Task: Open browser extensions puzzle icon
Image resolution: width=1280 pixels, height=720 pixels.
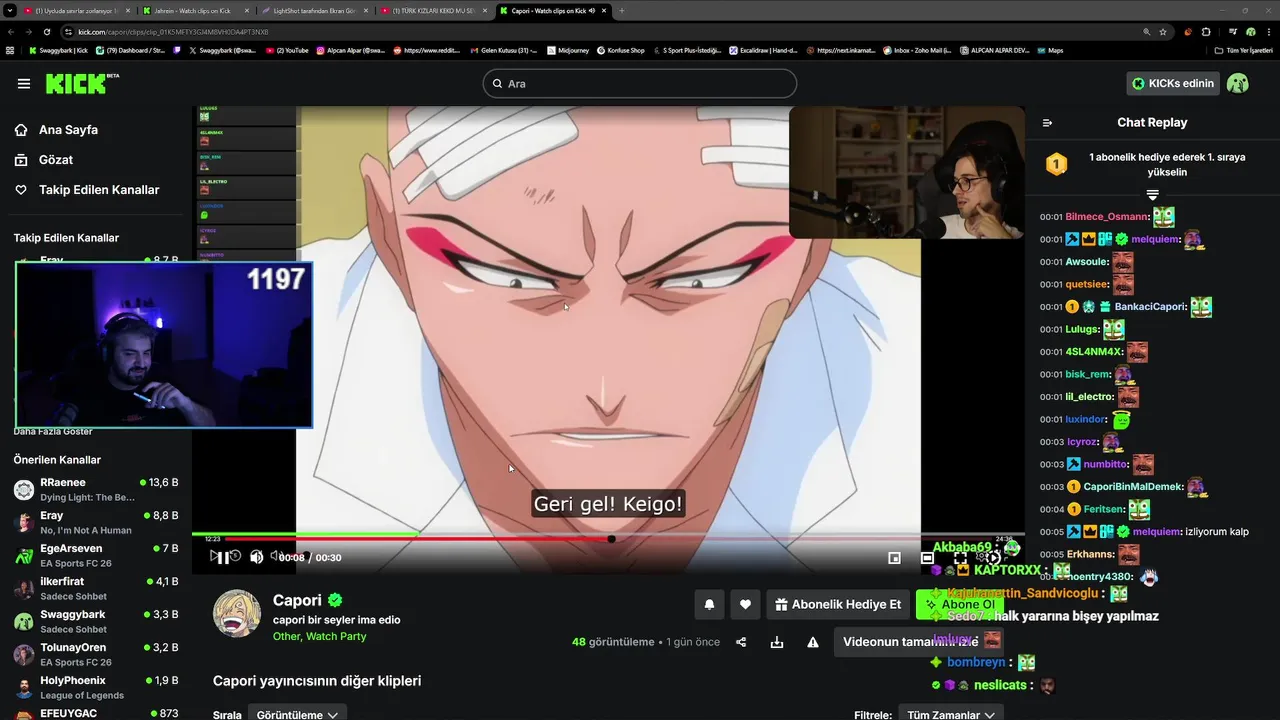Action: click(1206, 32)
